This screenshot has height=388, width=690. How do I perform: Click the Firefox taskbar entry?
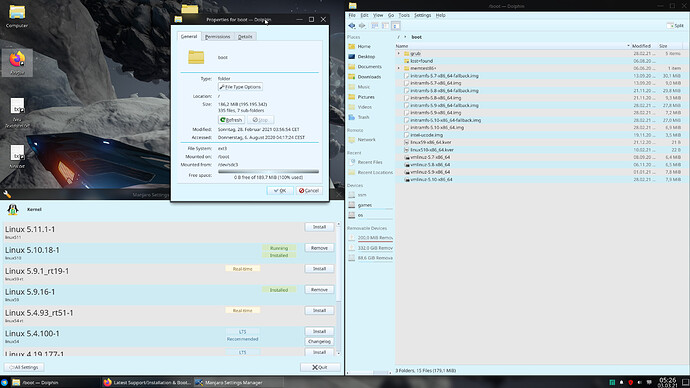(147, 382)
